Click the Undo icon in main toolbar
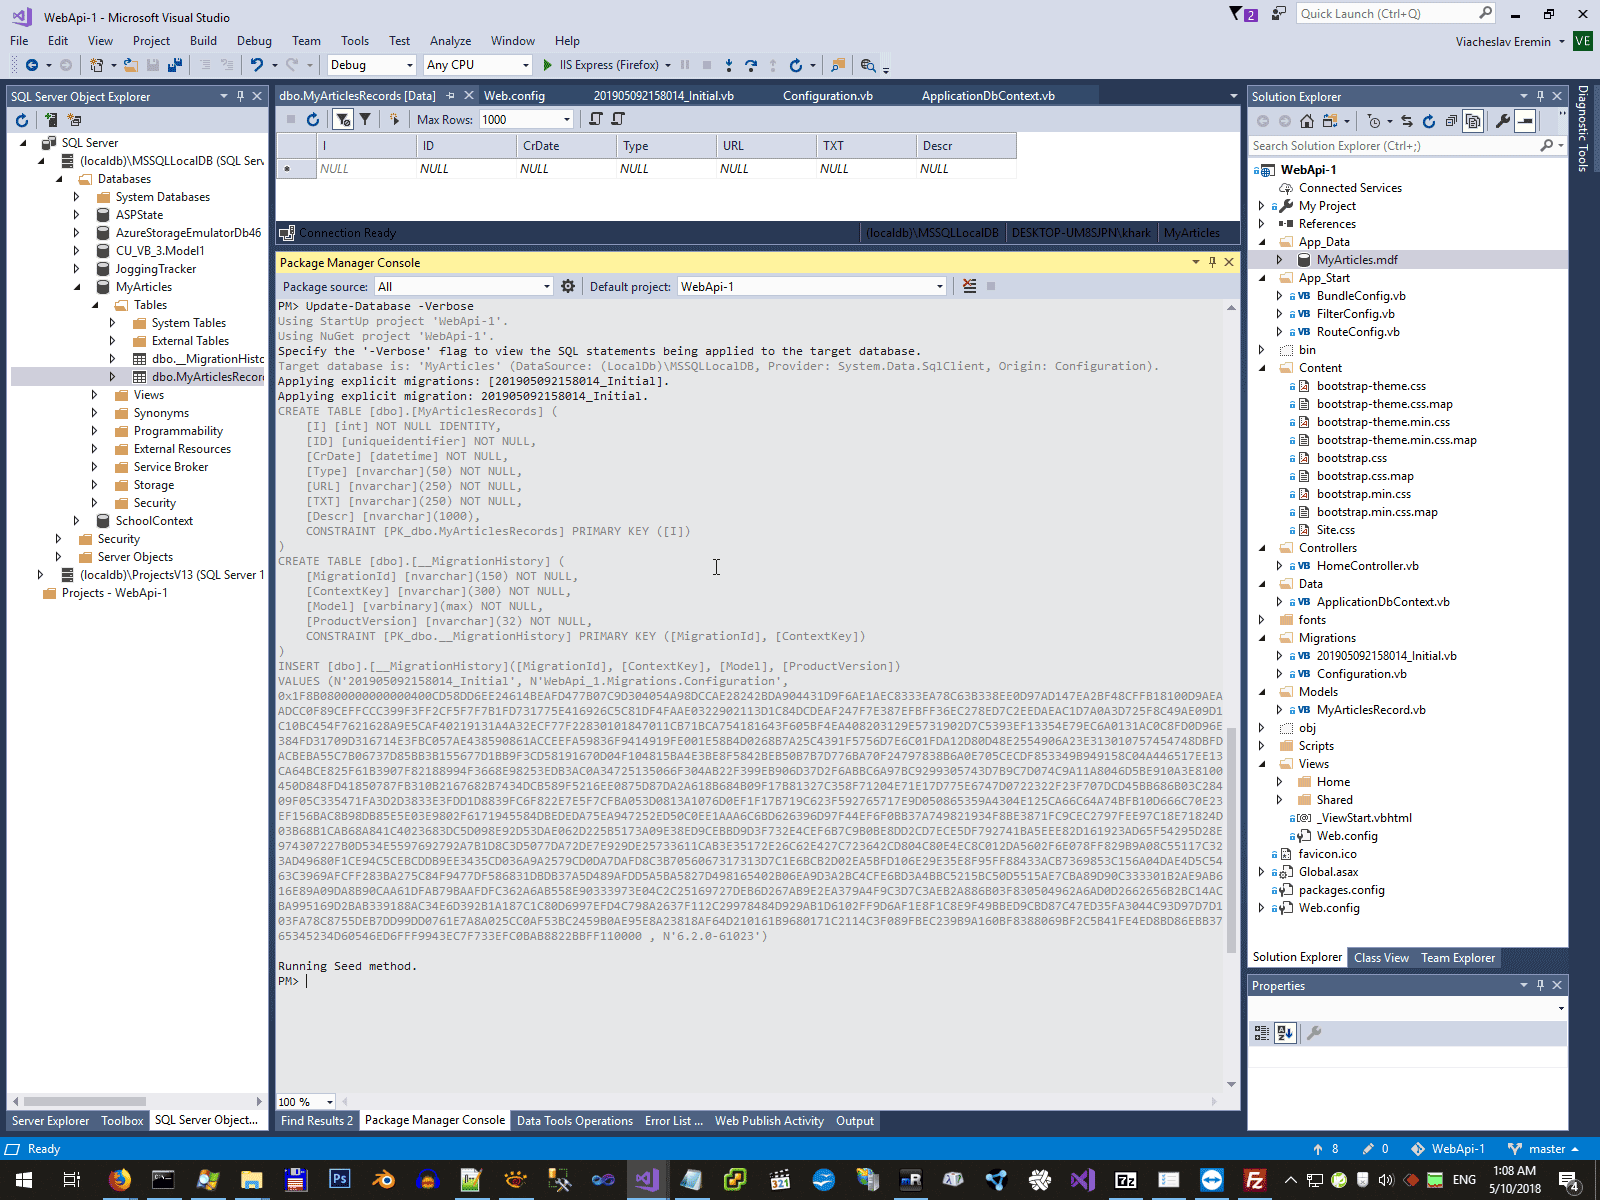 (257, 65)
